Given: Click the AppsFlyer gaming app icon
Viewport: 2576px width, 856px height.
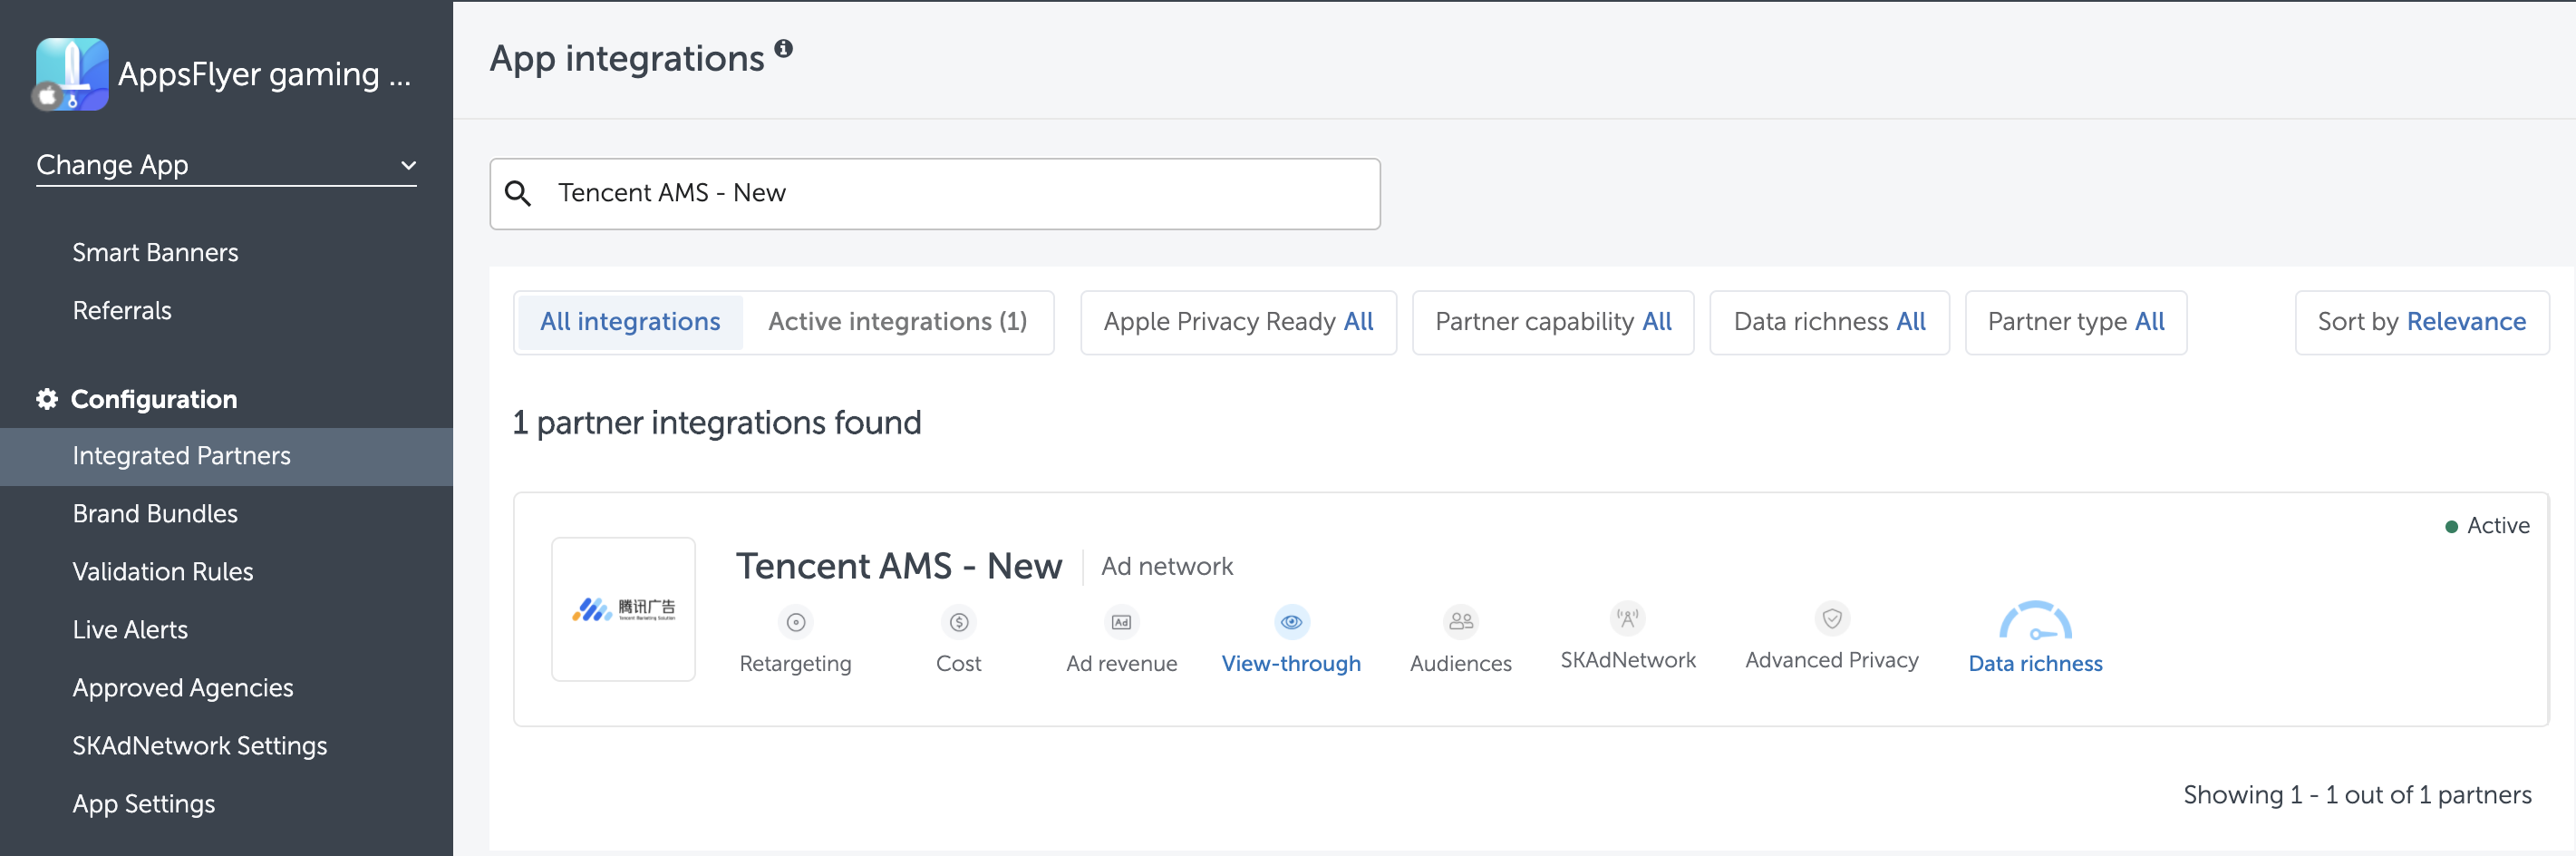Looking at the screenshot, I should [x=71, y=74].
